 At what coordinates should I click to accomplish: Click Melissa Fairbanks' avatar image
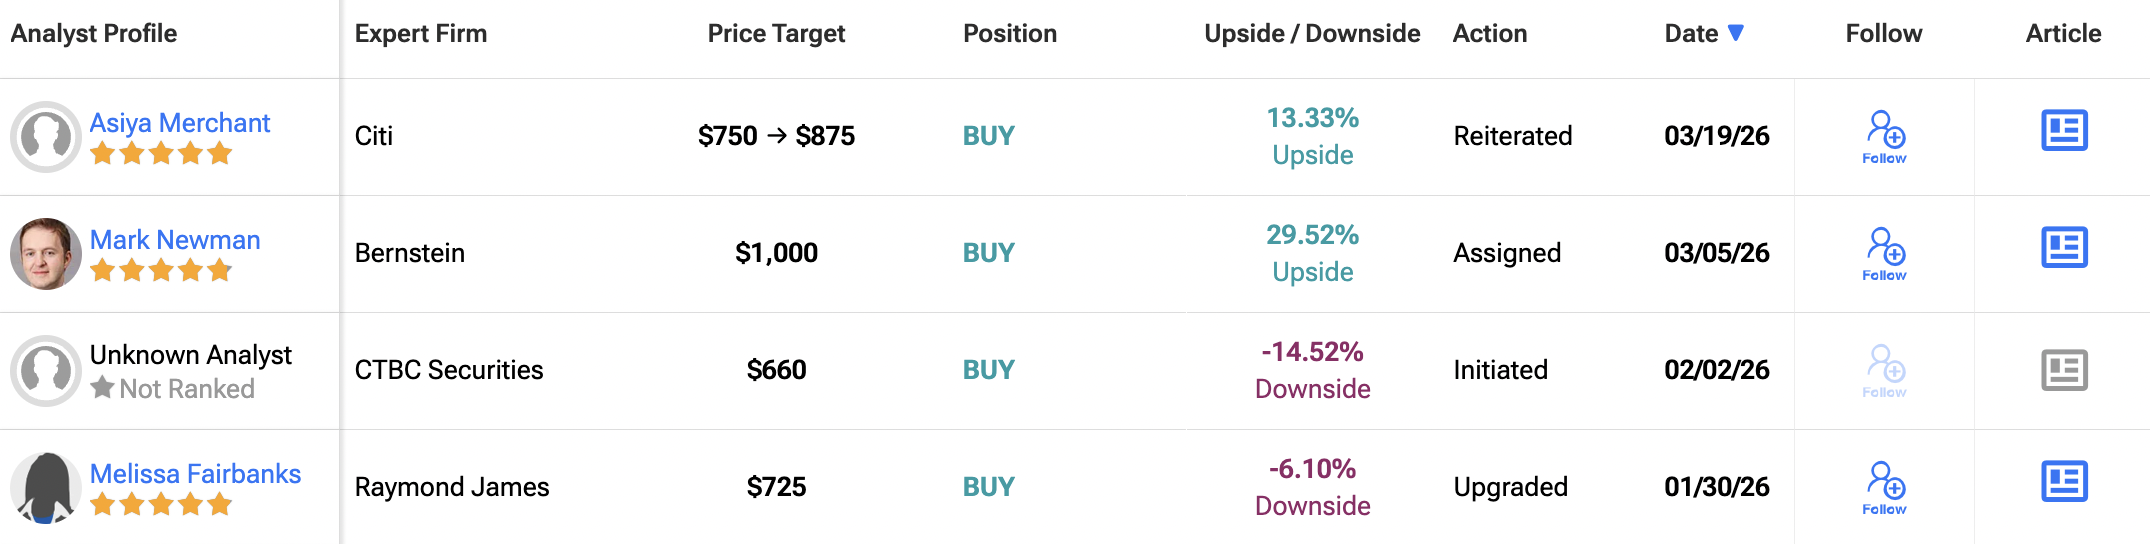coord(46,488)
